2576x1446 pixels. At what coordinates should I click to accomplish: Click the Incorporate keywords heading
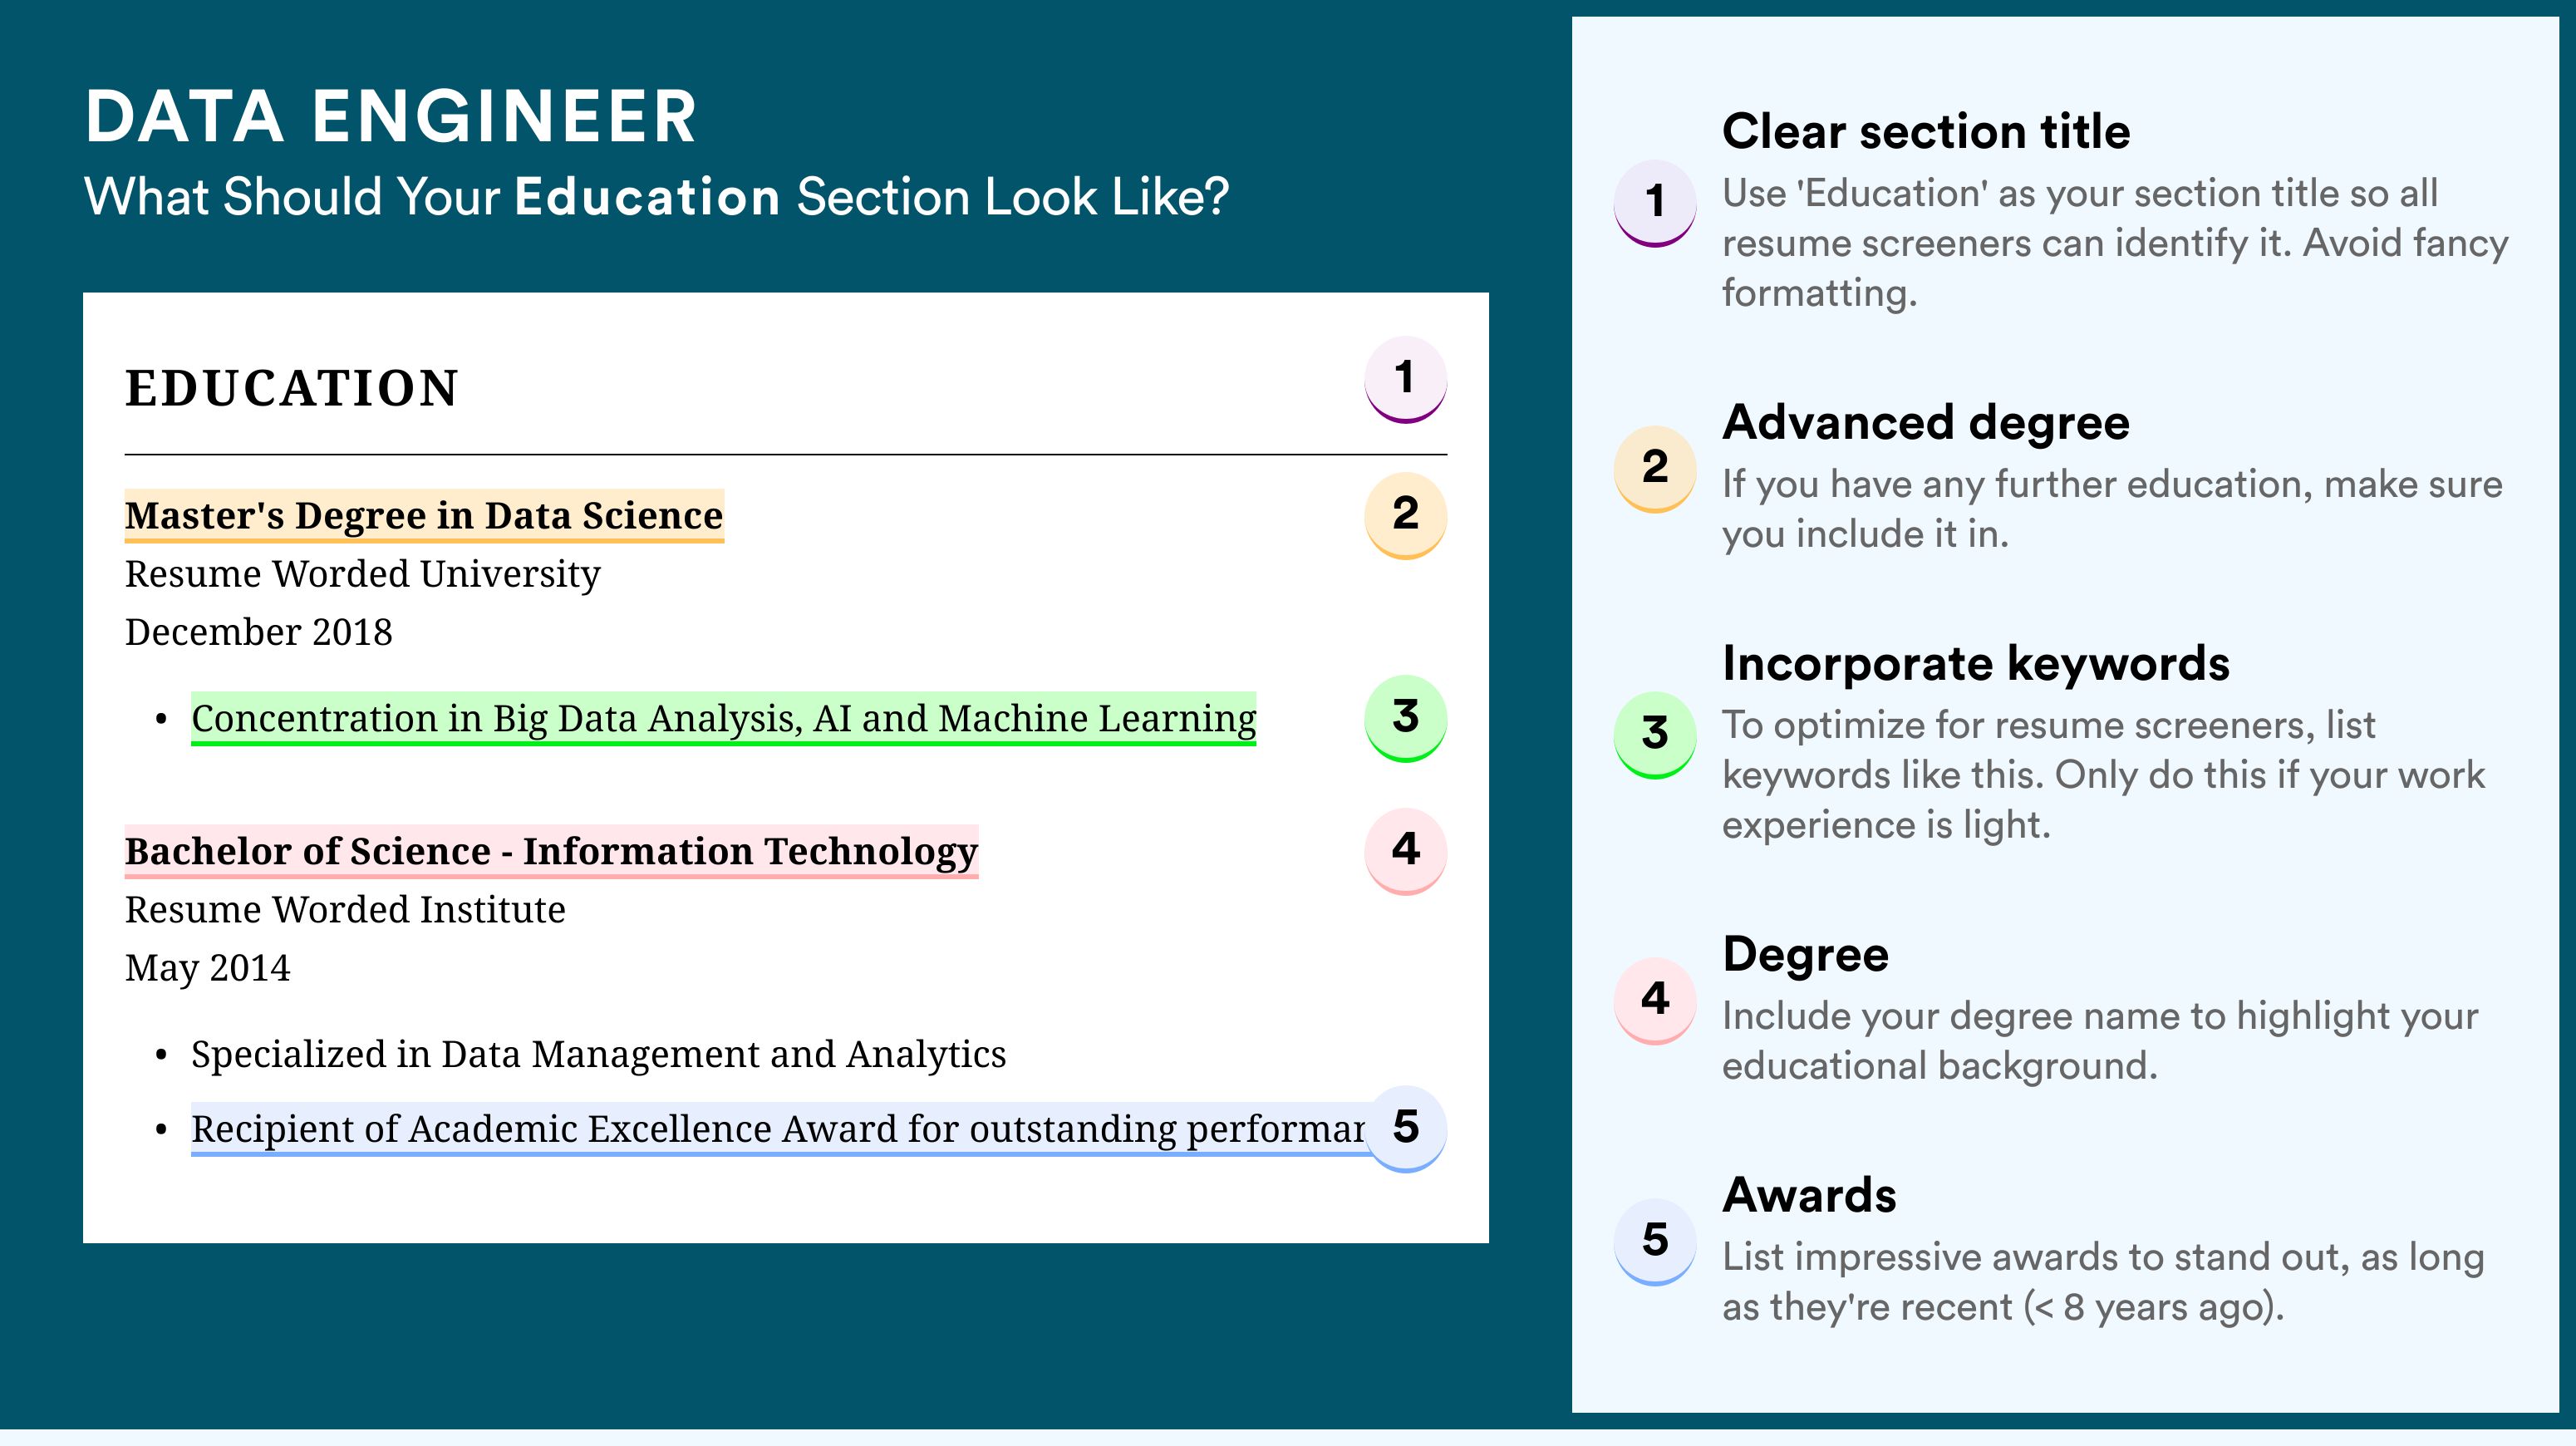coord(1976,664)
